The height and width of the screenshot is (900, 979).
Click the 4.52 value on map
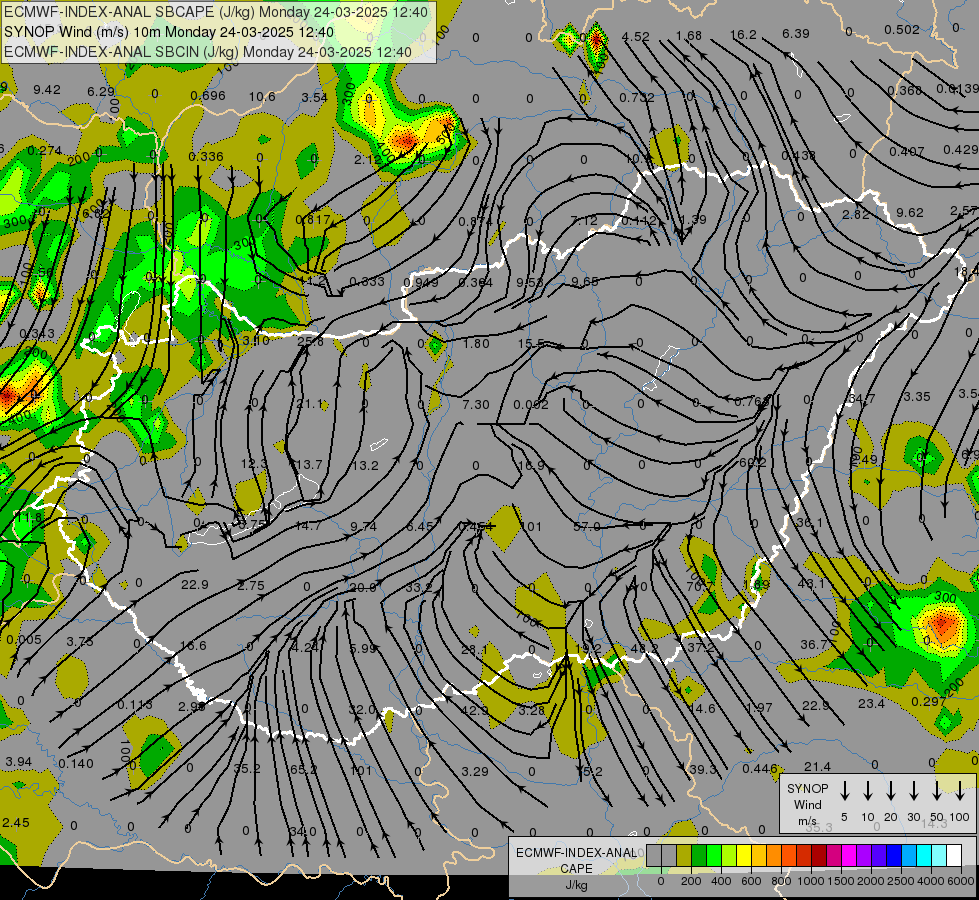click(636, 36)
